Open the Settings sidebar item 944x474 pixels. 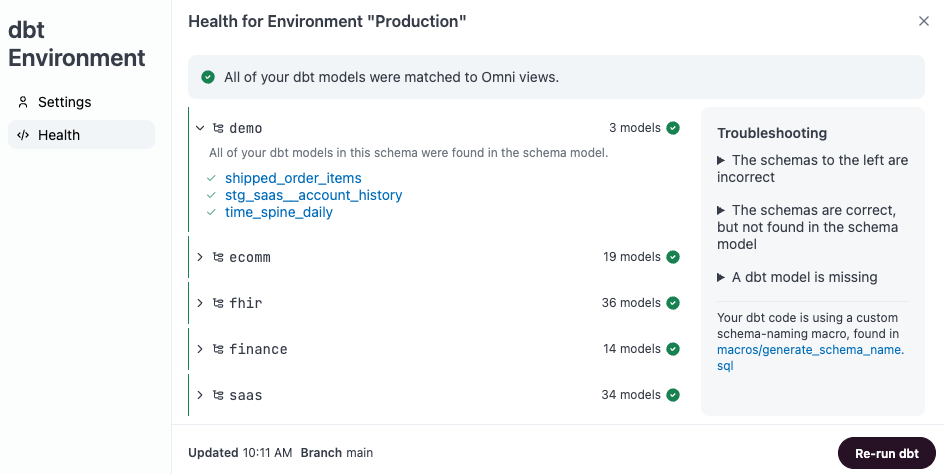tap(64, 102)
